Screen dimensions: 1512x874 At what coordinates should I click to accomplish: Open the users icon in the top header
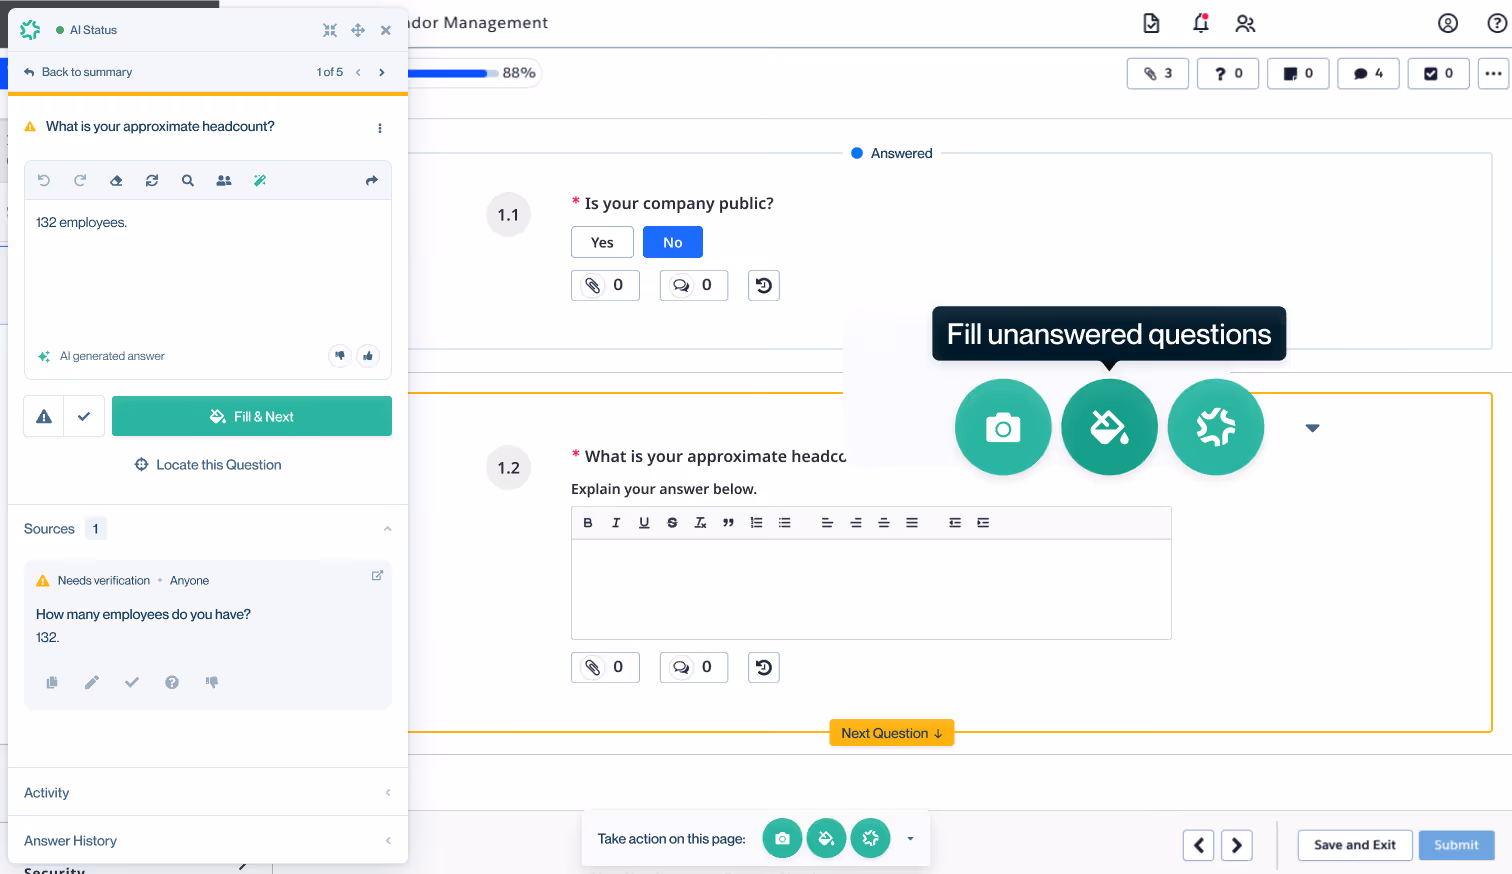[x=1245, y=23]
